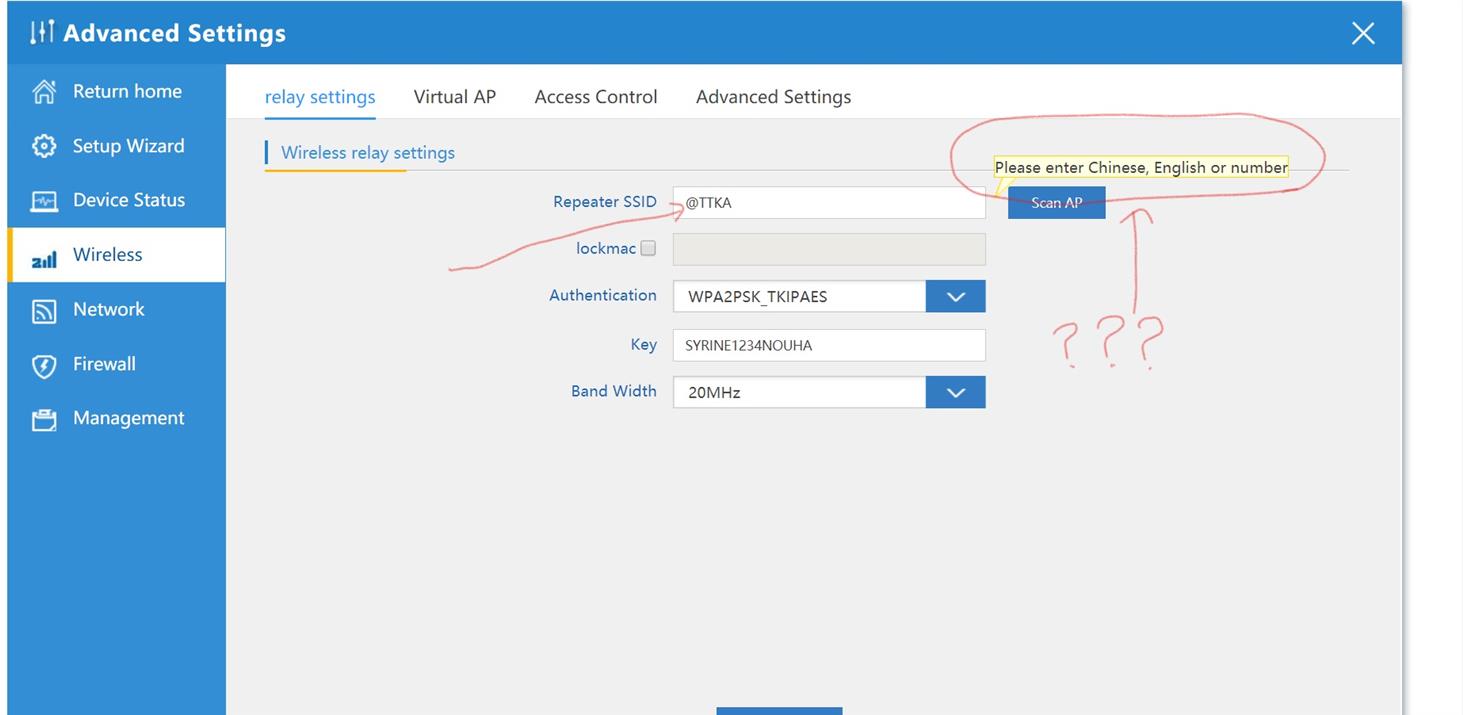This screenshot has width=1463, height=715.
Task: Click the Device Status monitor icon
Action: tap(44, 201)
